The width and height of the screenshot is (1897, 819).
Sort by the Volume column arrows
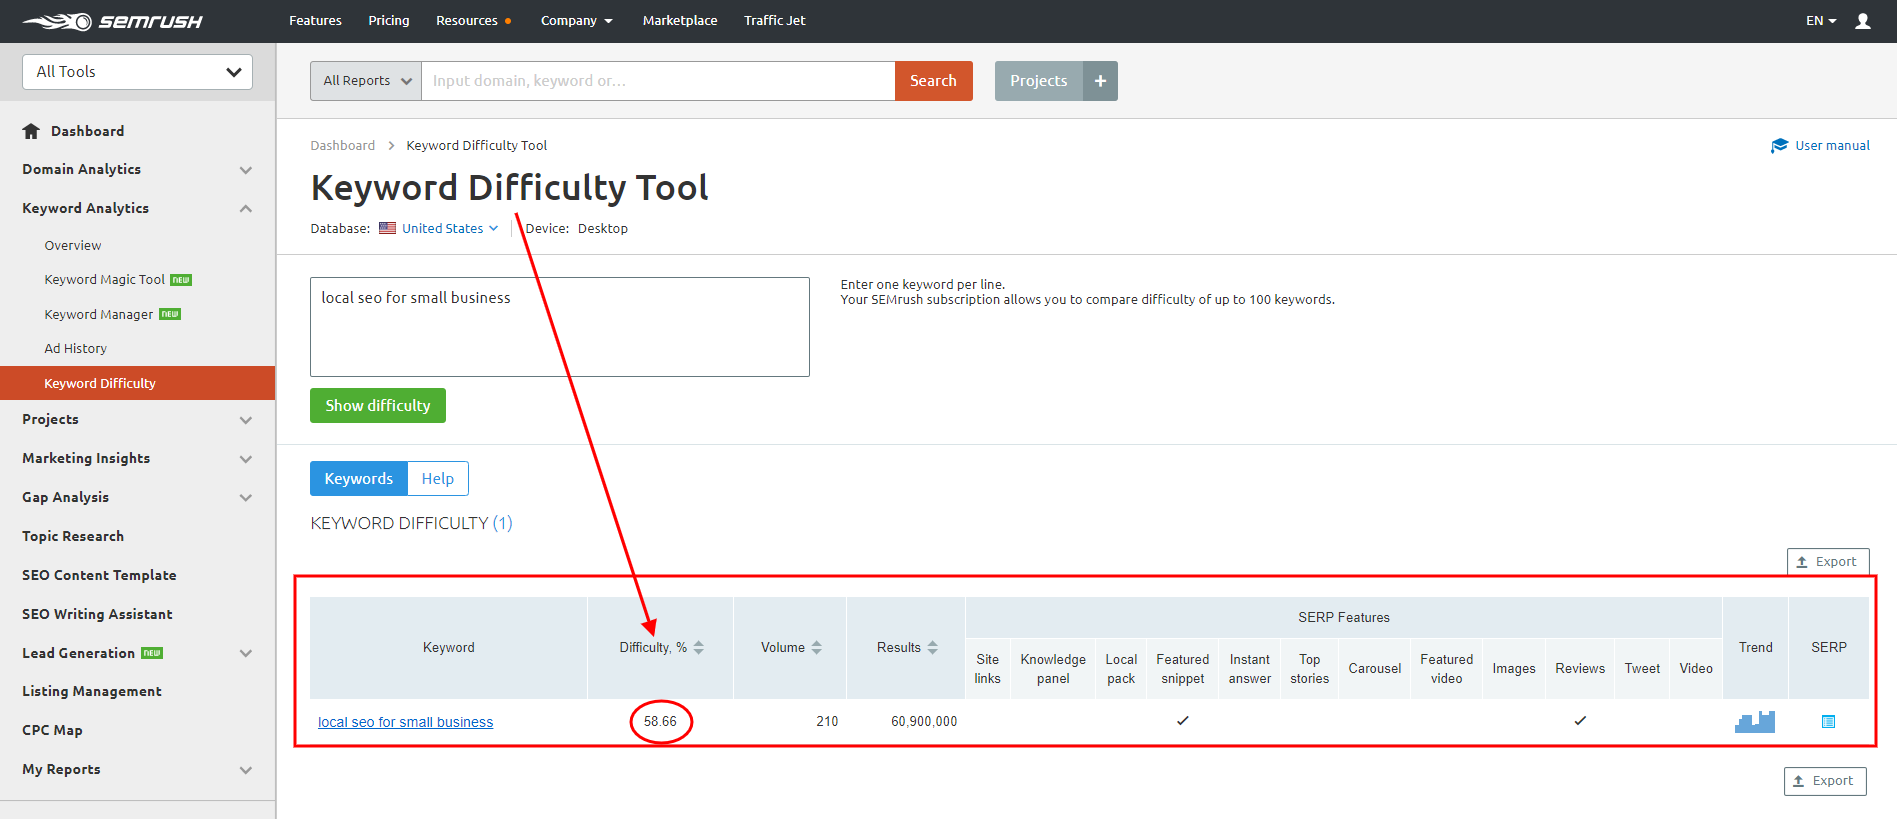[x=816, y=648]
